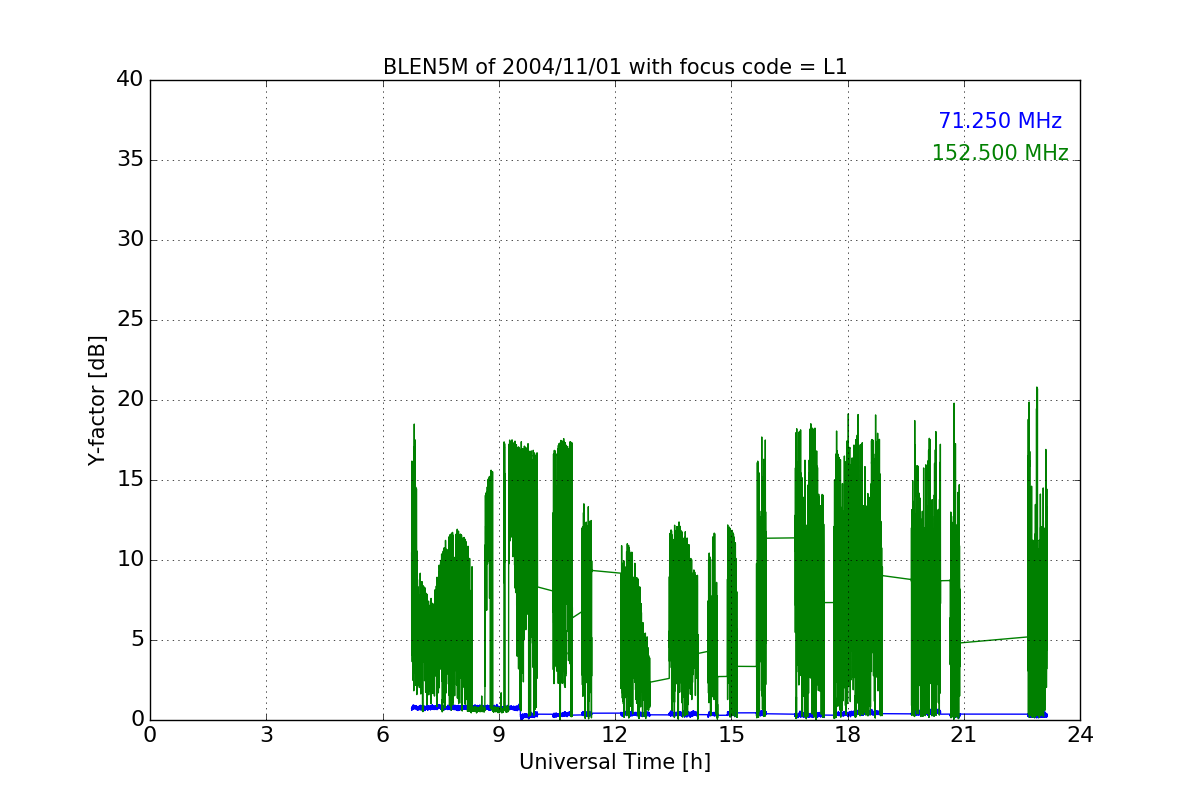Screen dimensions: 1200x800
Task: Click the y-axis tick label 35
Action: 130,160
